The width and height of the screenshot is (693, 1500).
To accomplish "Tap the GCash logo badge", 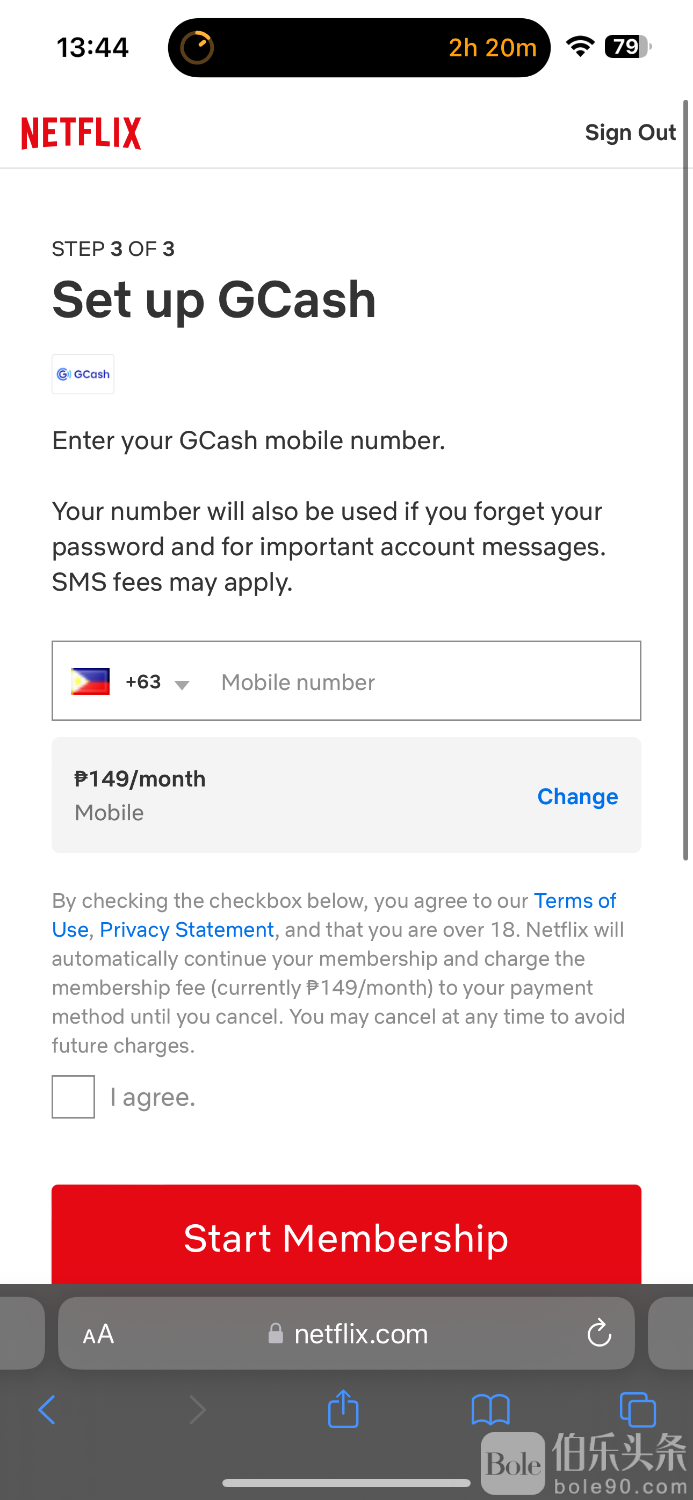I will point(83,374).
